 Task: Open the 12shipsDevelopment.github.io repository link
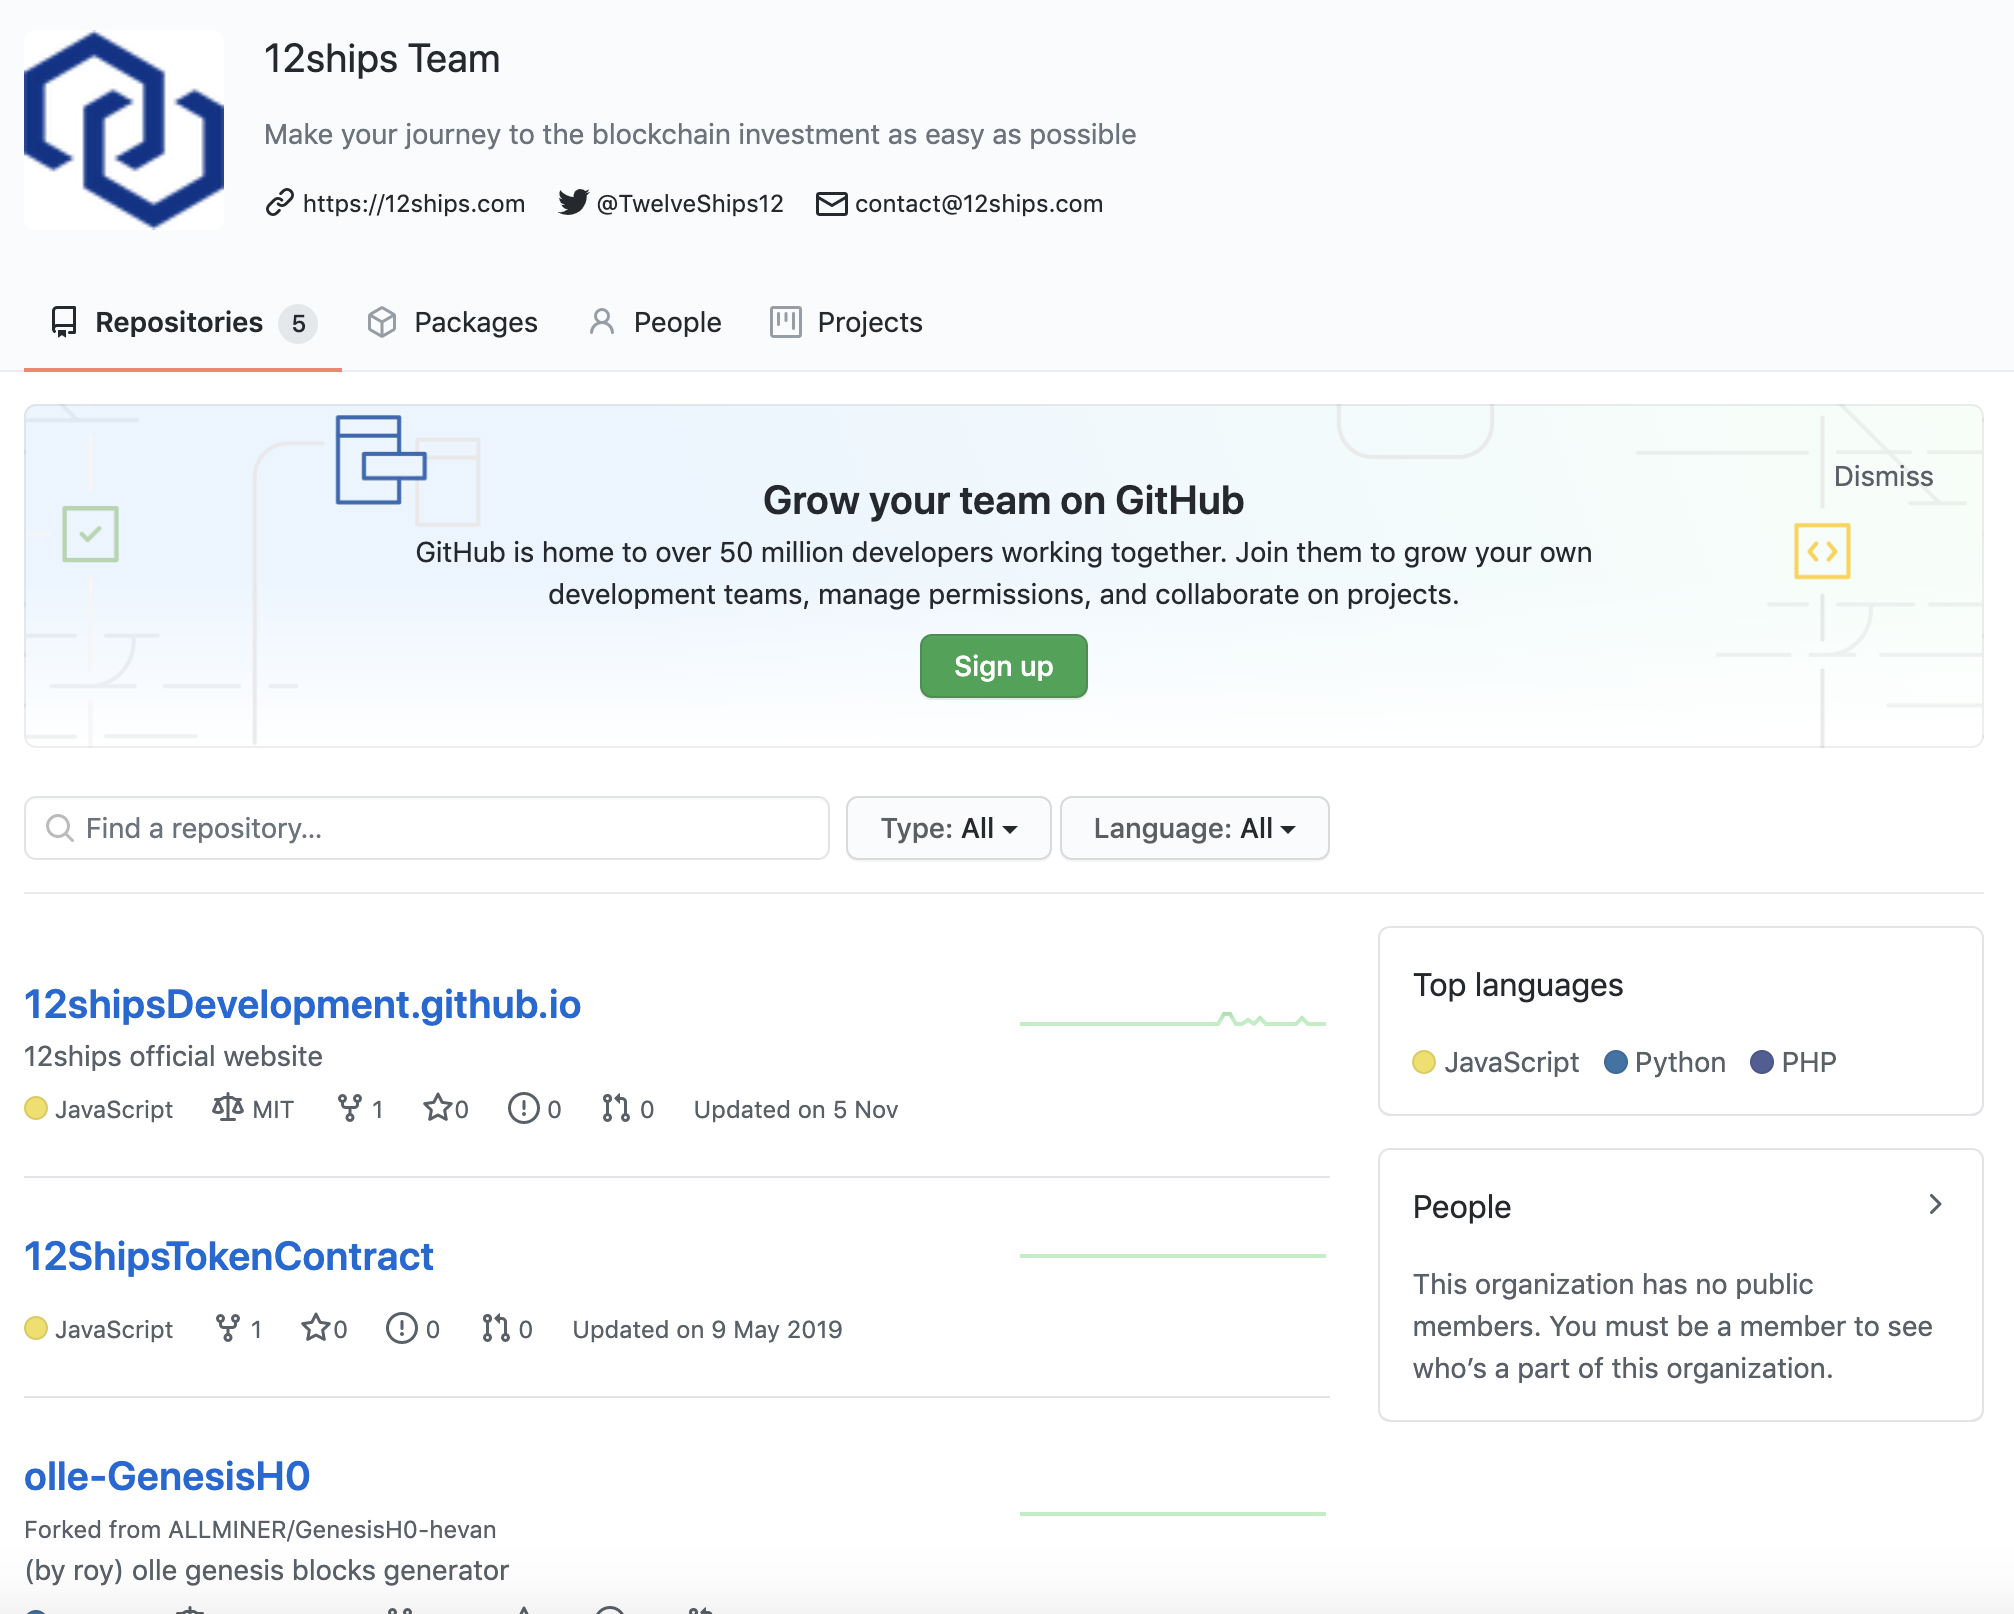(302, 1004)
